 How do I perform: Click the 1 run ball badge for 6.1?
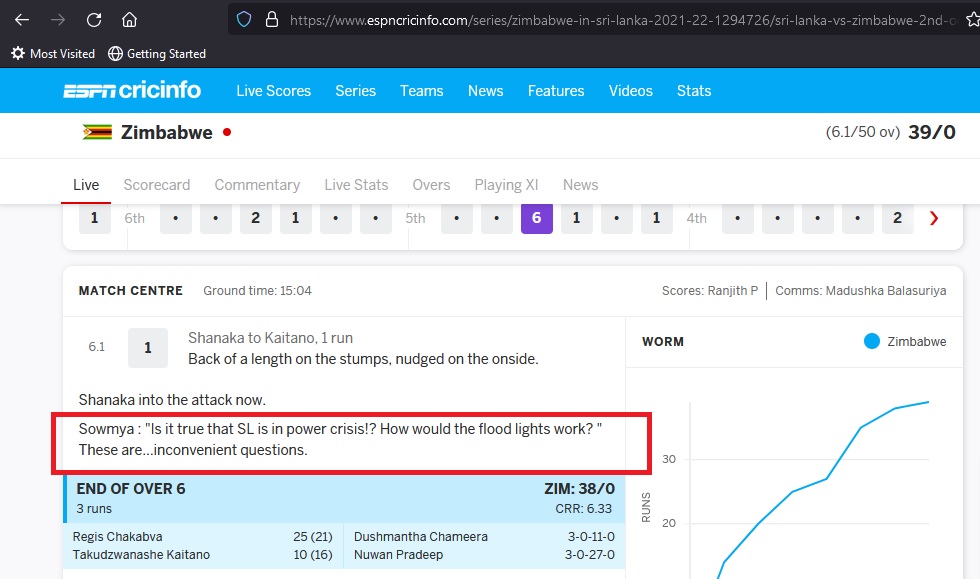click(x=148, y=348)
